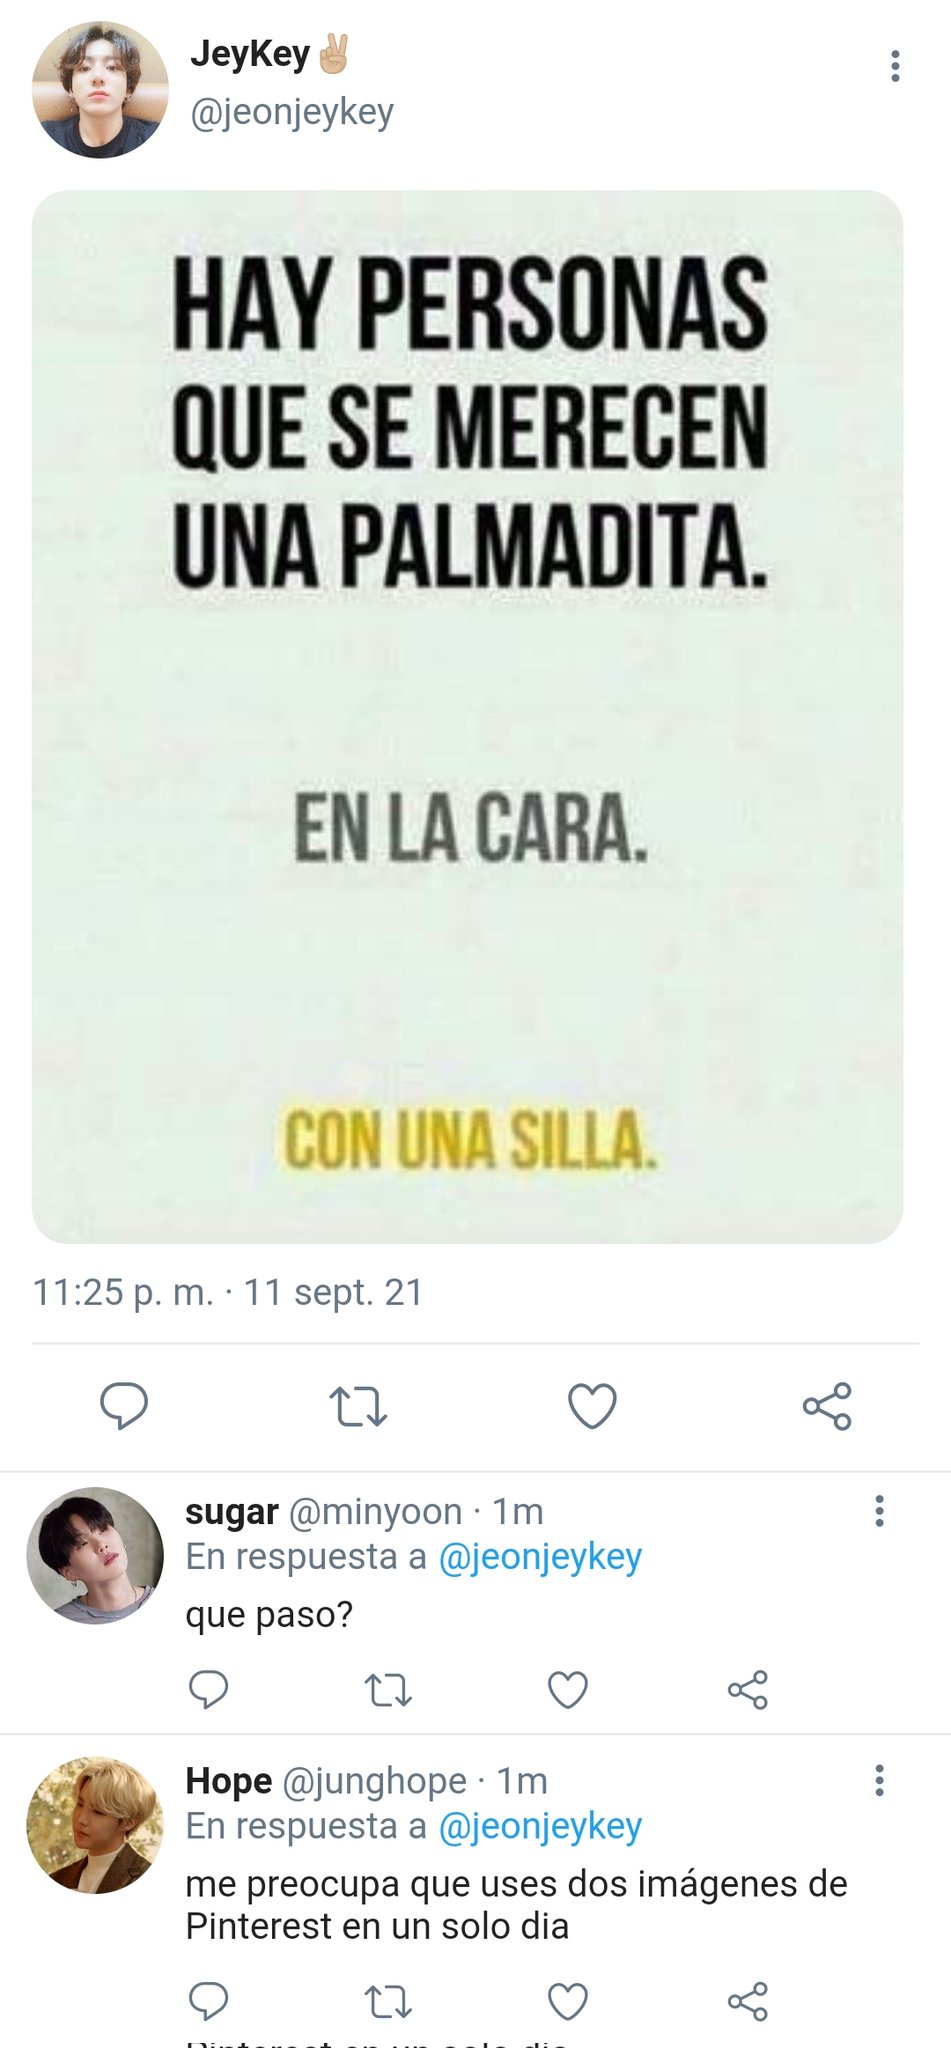Viewport: 951px width, 2048px height.
Task: Open the menu on Hope's reply
Action: tap(879, 1780)
